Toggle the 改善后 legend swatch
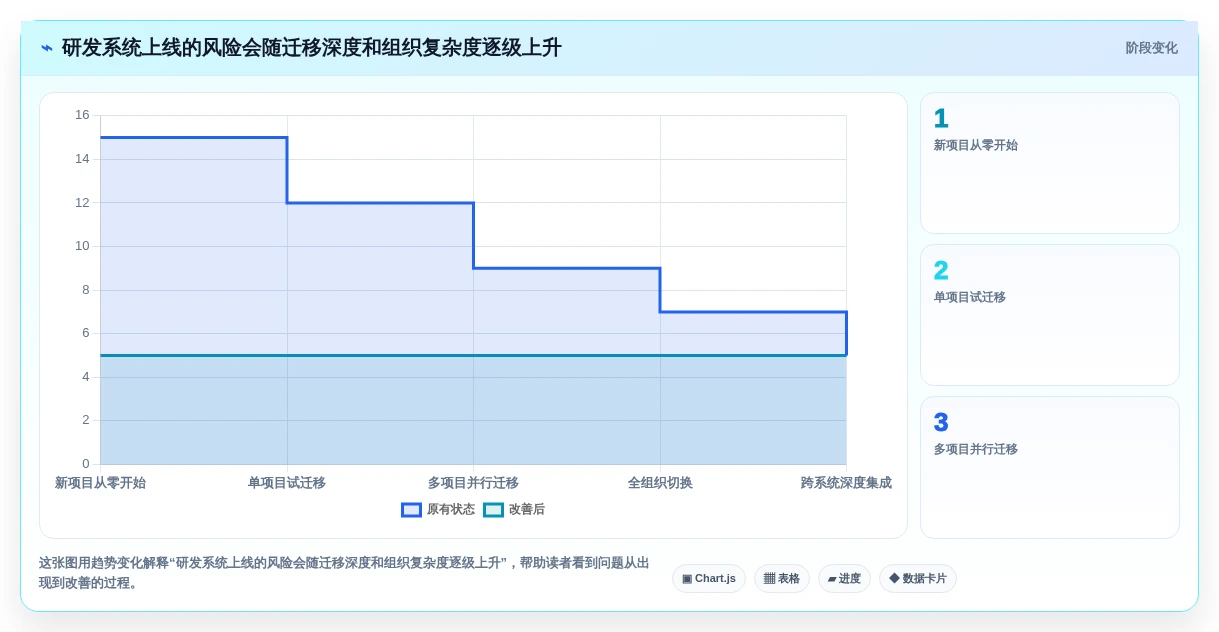 [x=493, y=510]
